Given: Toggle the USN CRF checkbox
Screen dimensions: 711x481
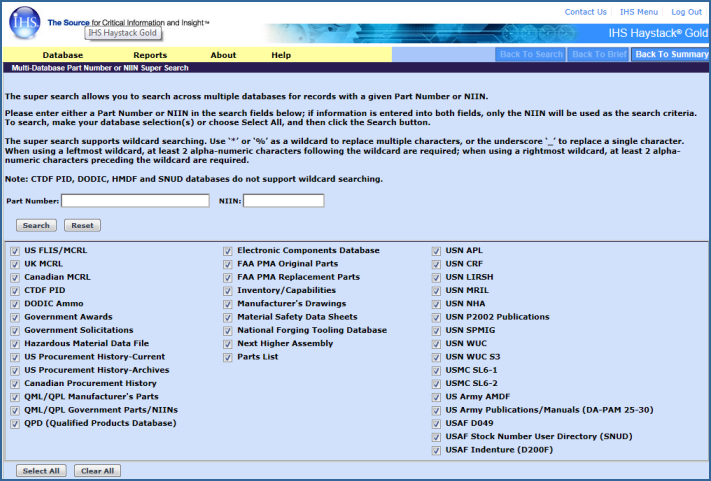Looking at the screenshot, I should pos(436,264).
